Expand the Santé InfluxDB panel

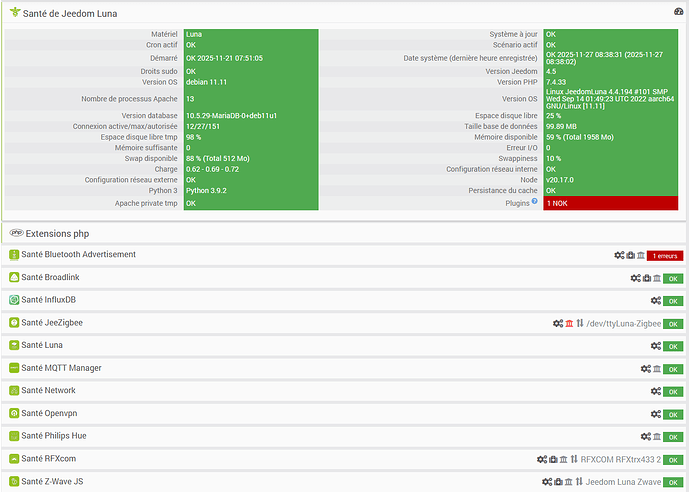48,300
